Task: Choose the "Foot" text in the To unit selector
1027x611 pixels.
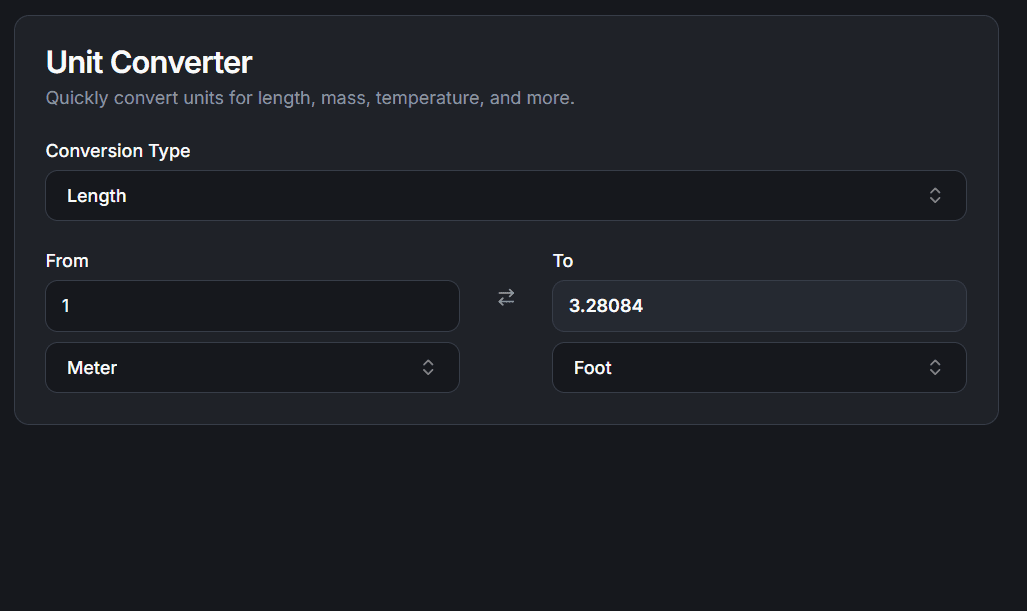Action: 593,368
